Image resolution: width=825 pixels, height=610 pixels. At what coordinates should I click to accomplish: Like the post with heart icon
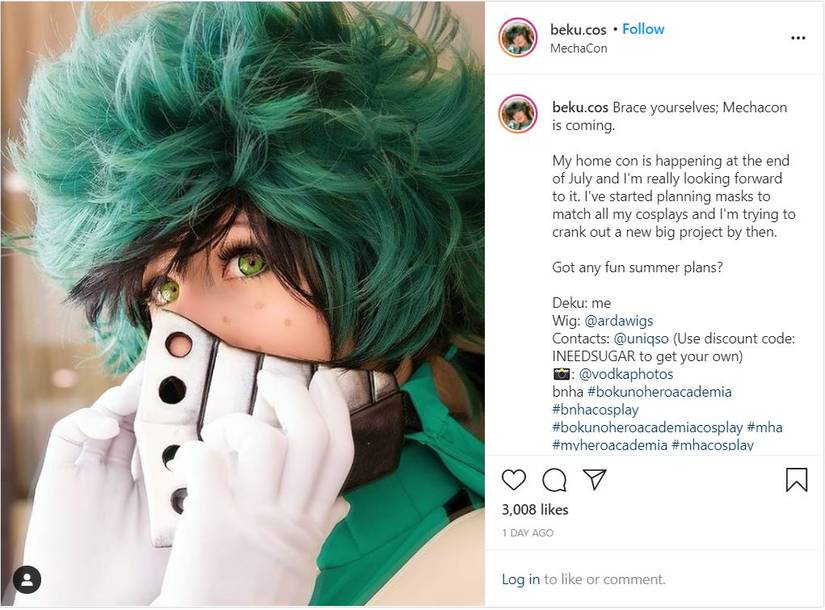point(514,480)
